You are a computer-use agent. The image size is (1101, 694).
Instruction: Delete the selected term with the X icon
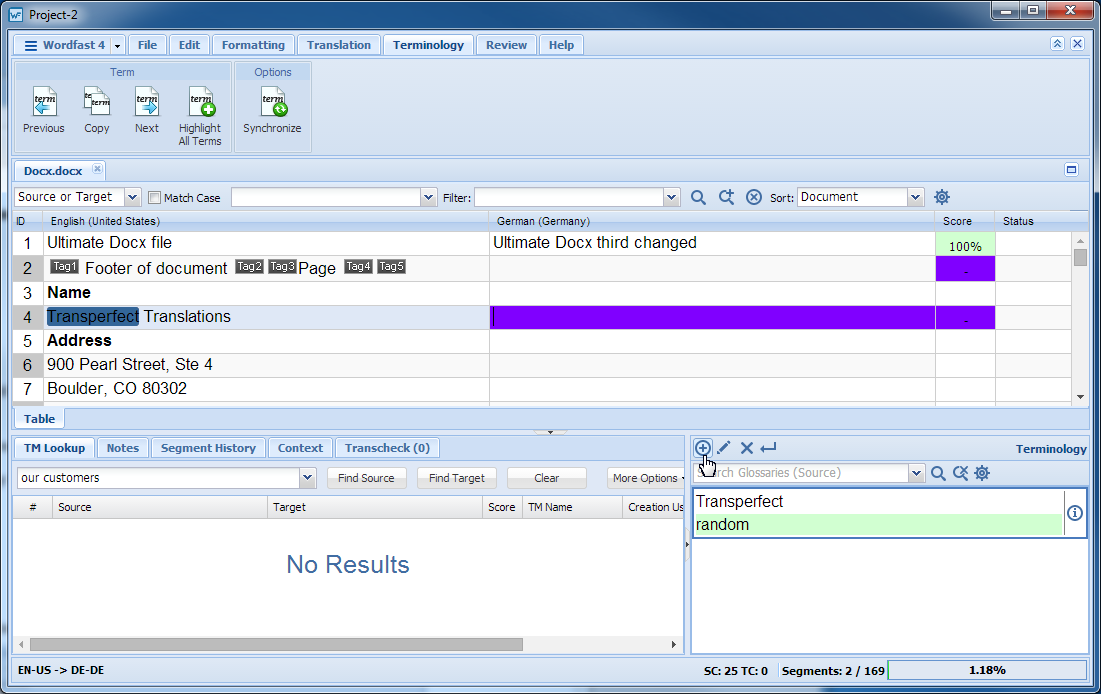click(746, 447)
